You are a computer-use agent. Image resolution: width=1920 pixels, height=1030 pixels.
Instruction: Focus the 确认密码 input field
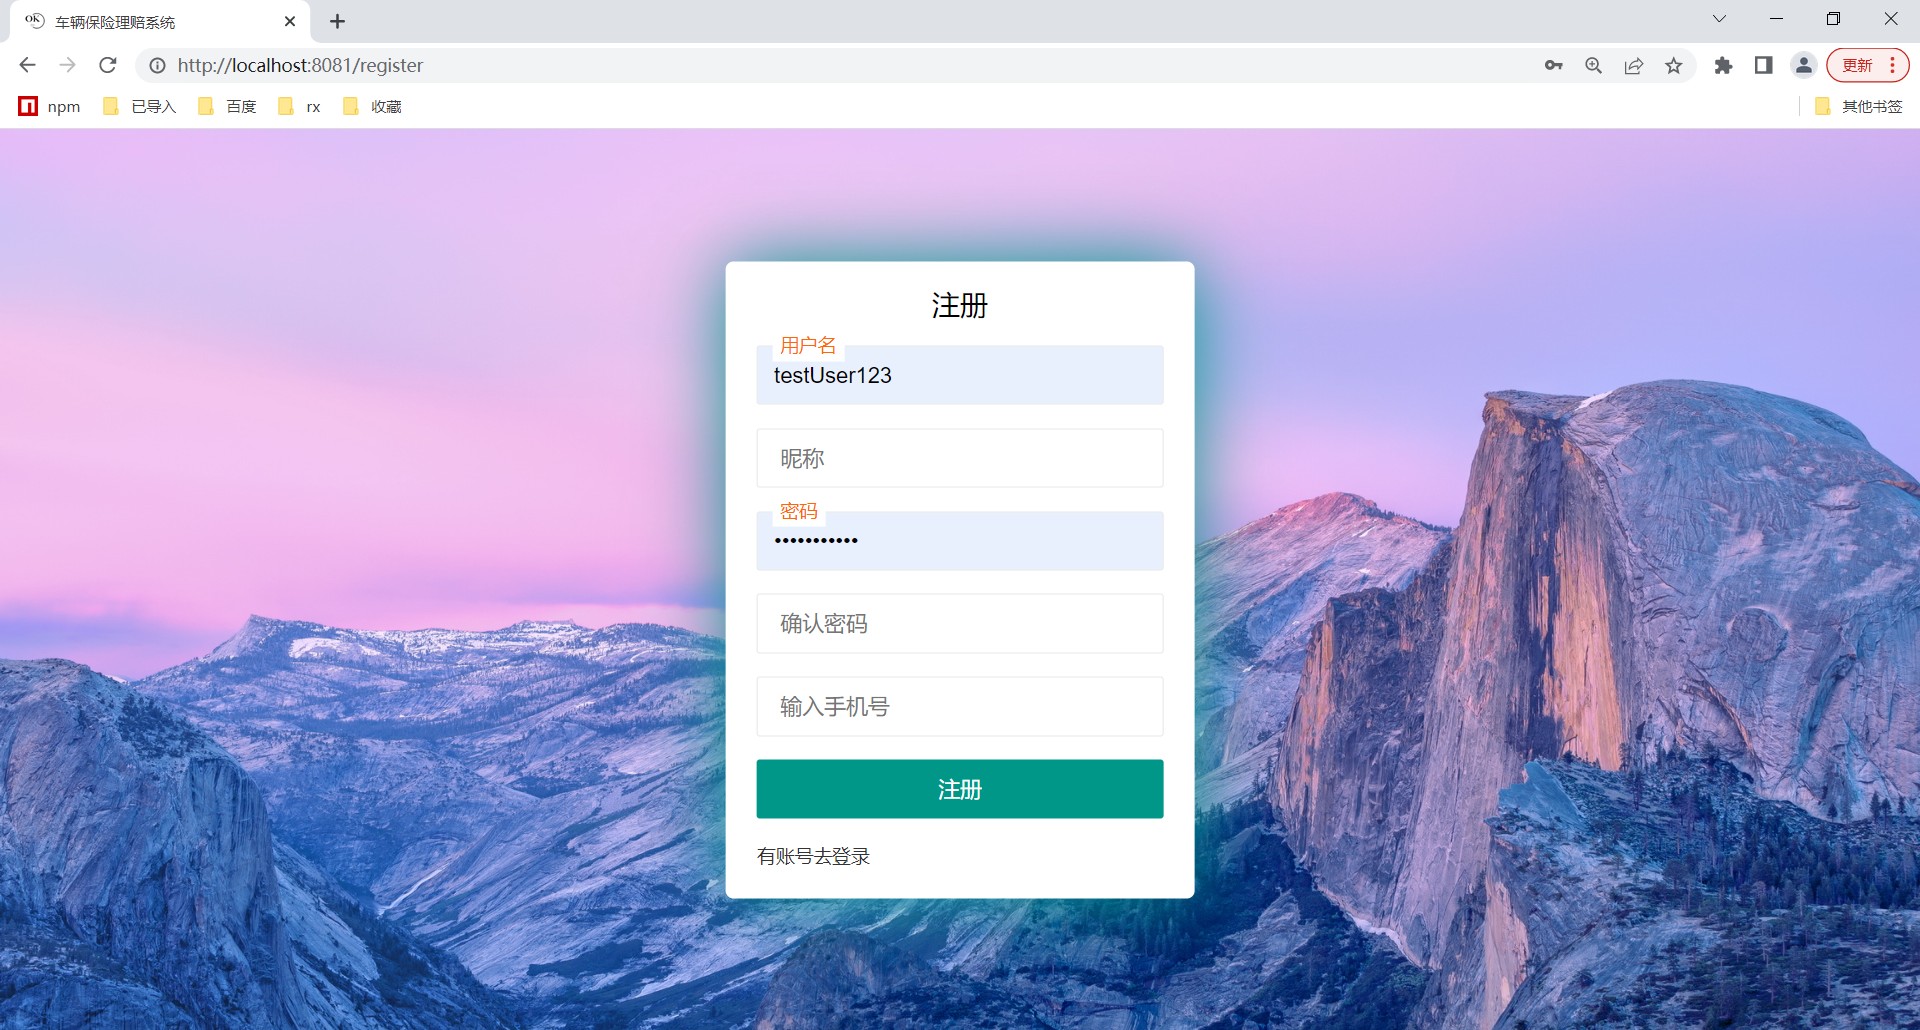[x=960, y=623]
